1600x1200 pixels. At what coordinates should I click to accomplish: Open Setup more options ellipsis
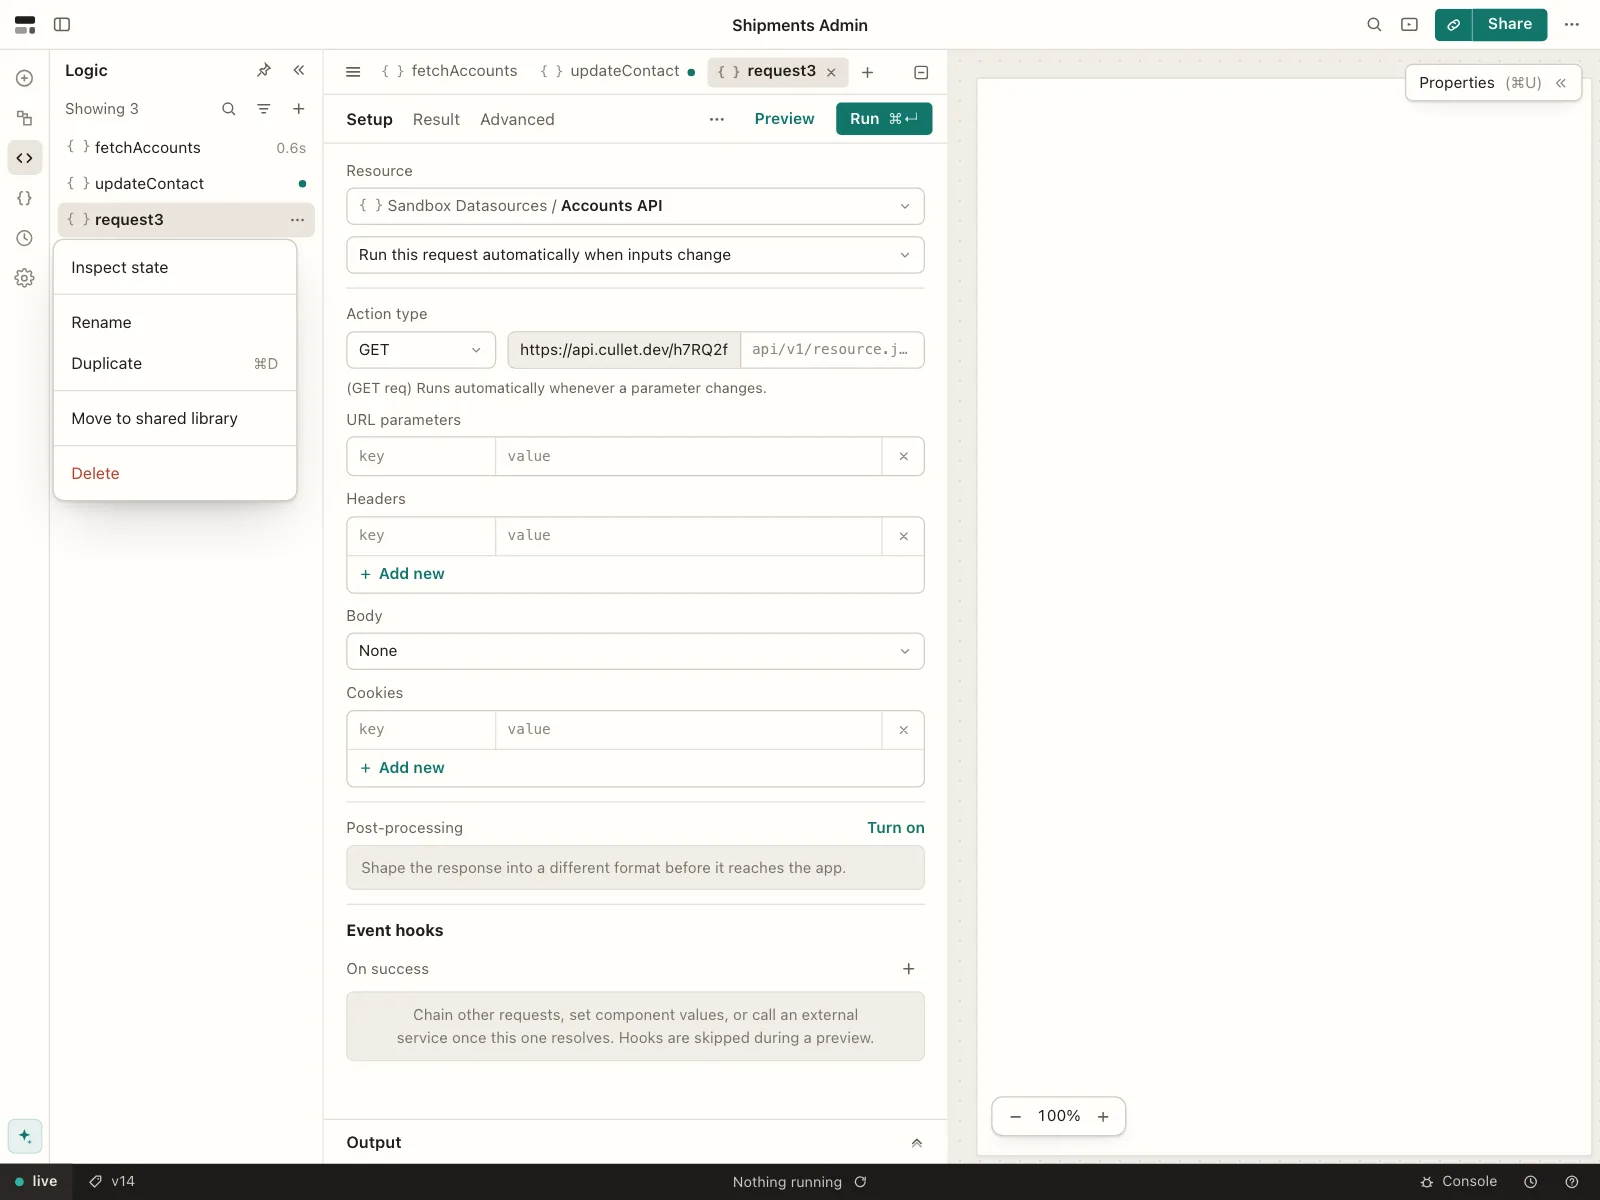point(717,119)
